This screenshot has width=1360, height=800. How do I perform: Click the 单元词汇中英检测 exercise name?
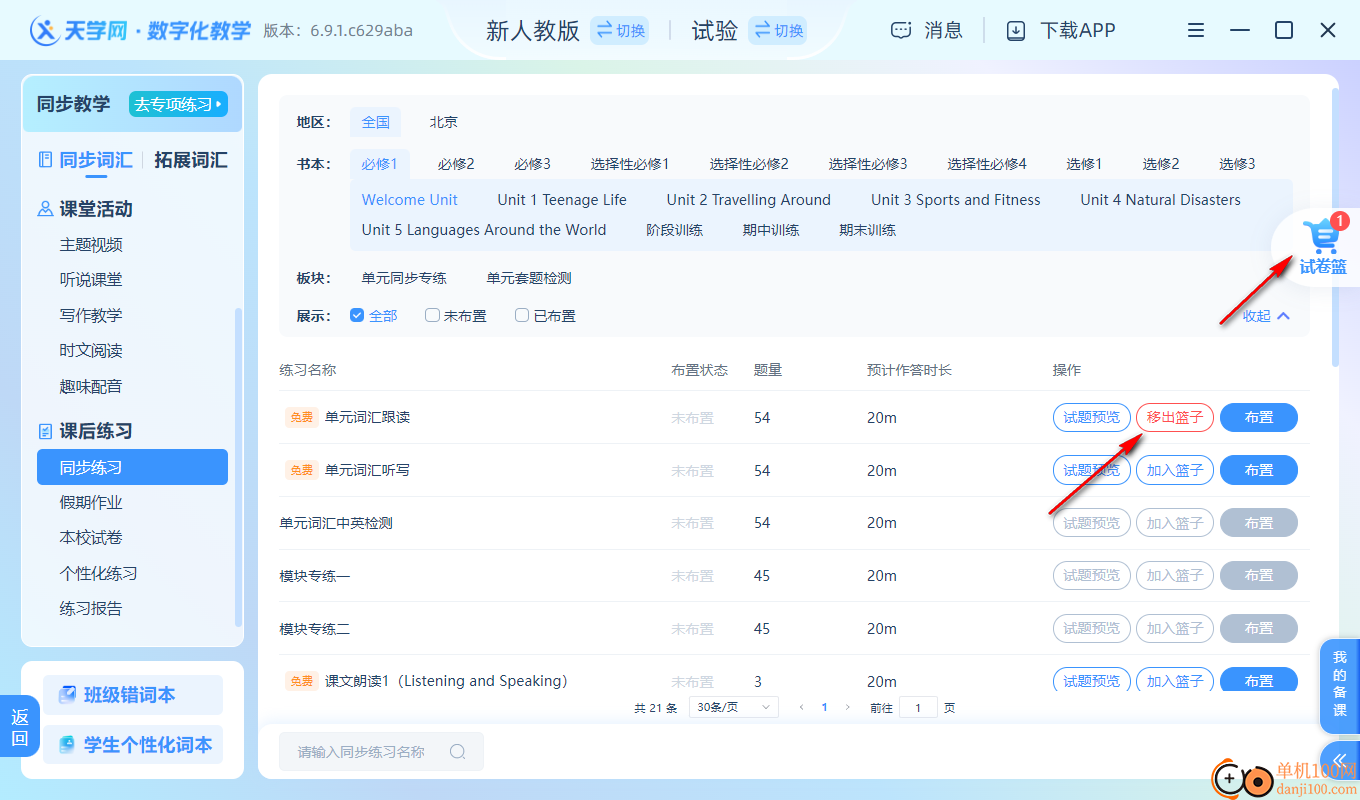pyautogui.click(x=335, y=523)
